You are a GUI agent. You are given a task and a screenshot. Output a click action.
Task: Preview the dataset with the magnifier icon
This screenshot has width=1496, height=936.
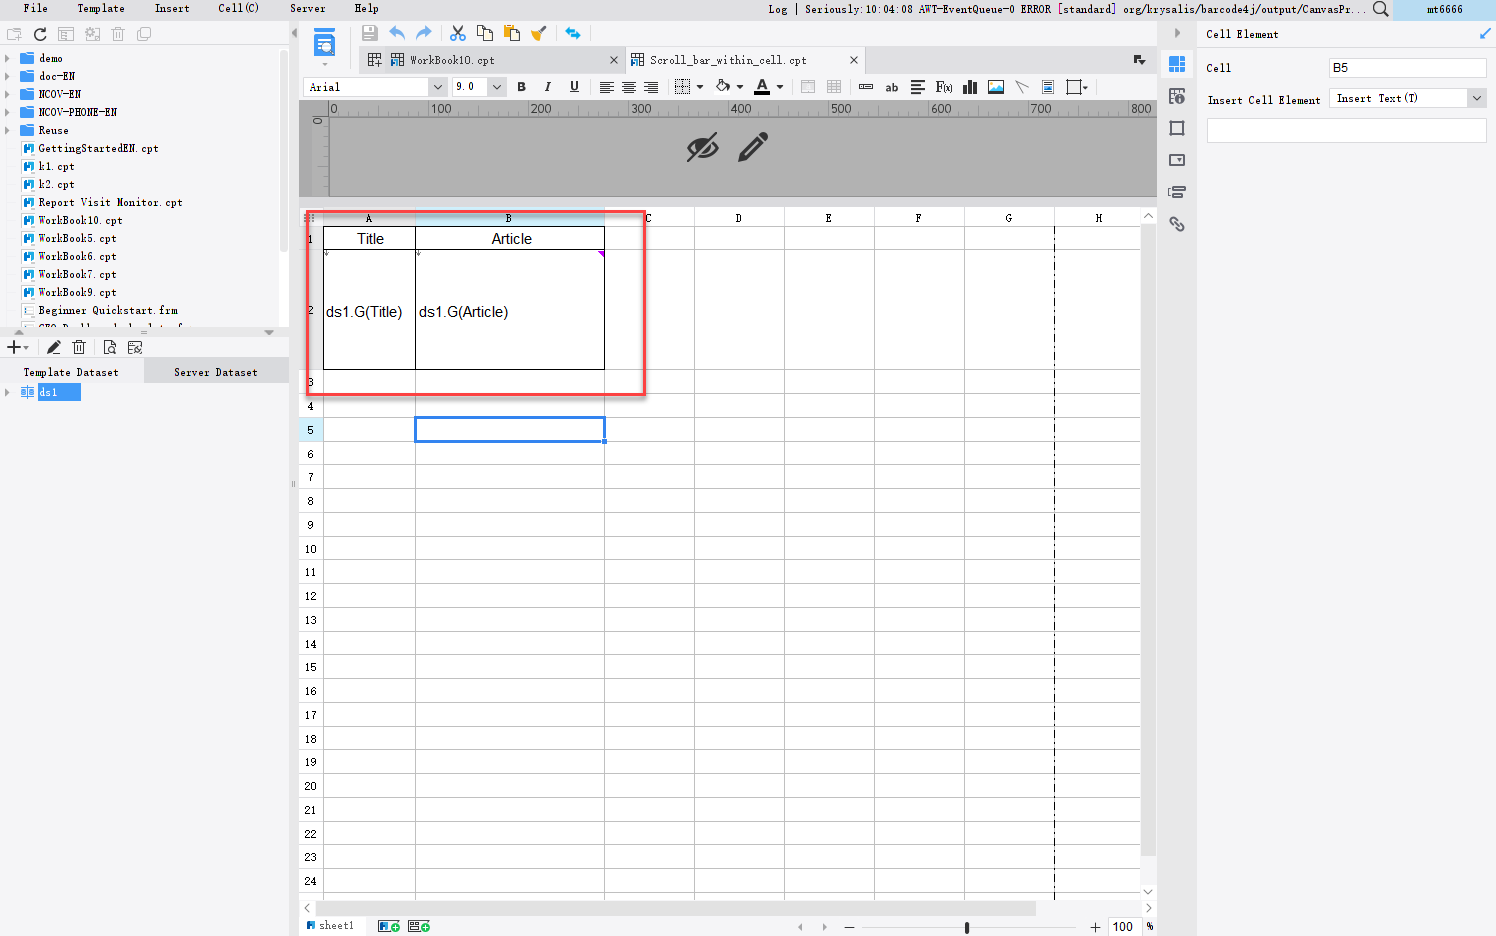tap(110, 347)
